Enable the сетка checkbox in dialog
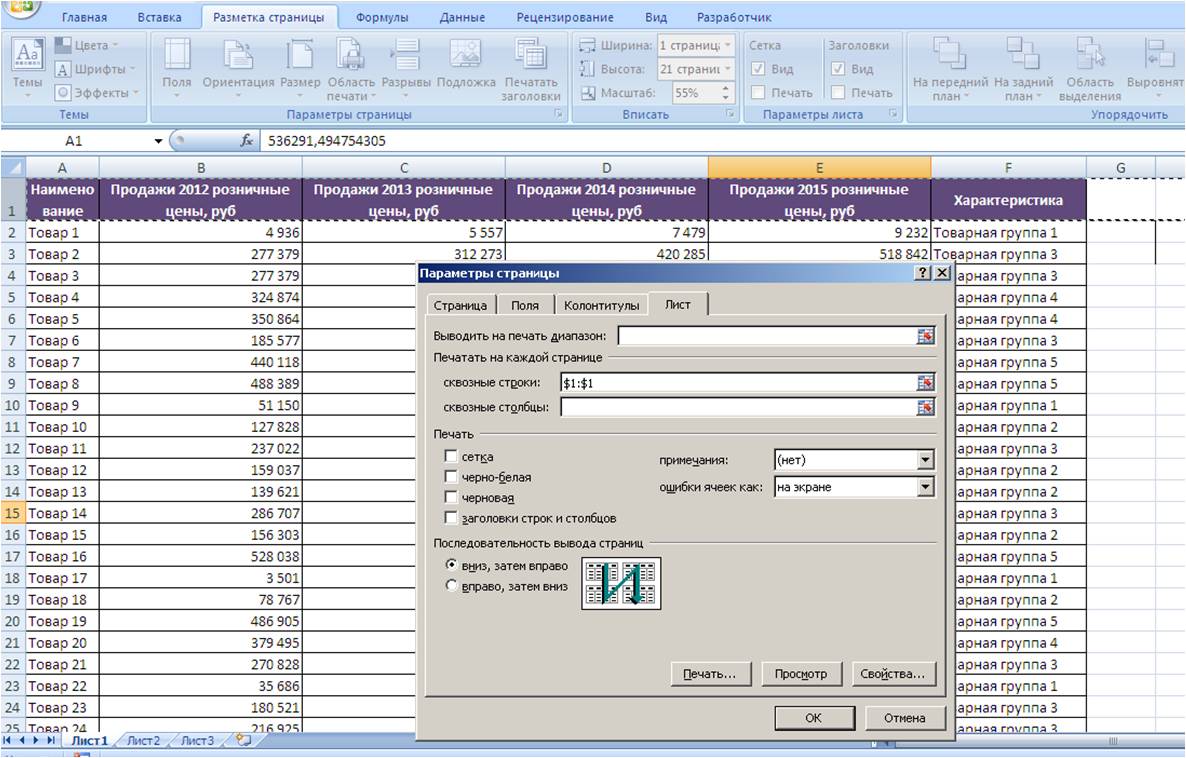The height and width of the screenshot is (758, 1186). (x=452, y=457)
